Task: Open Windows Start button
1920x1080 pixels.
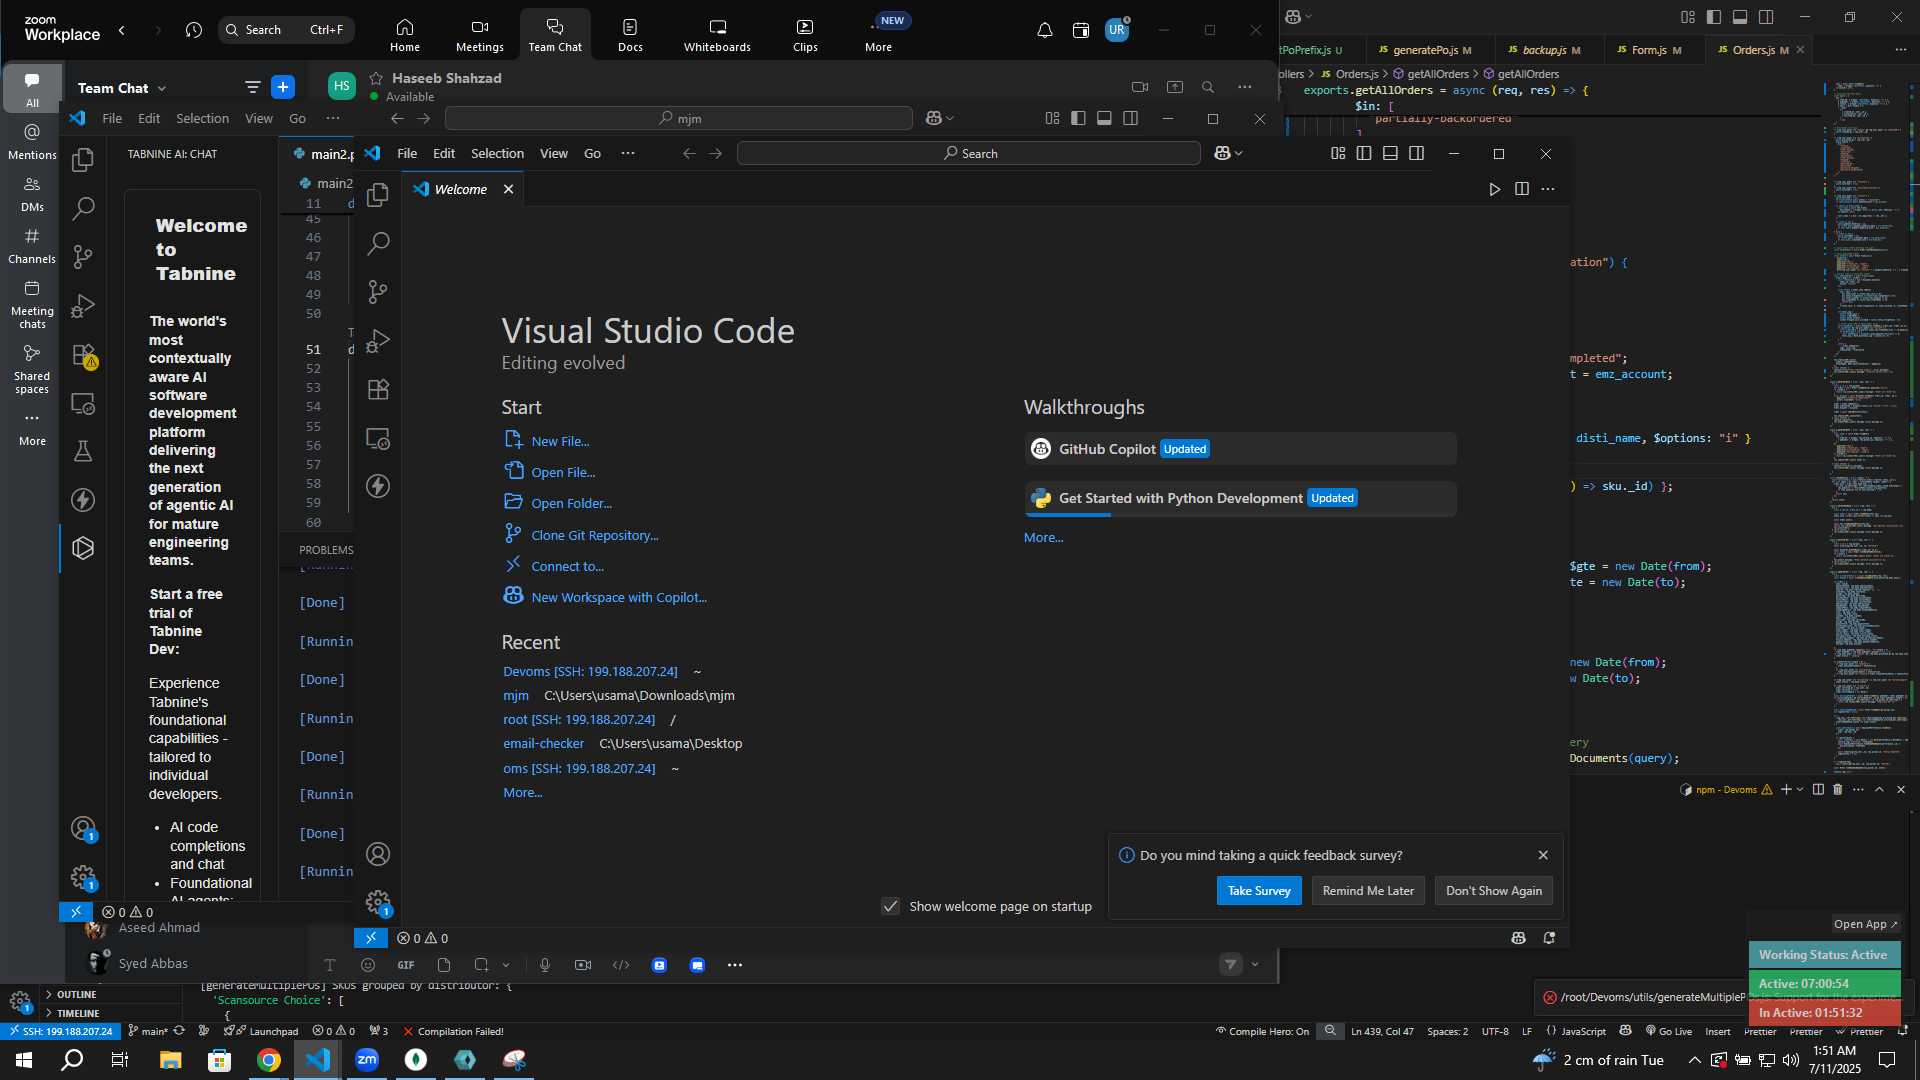Action: [24, 1060]
